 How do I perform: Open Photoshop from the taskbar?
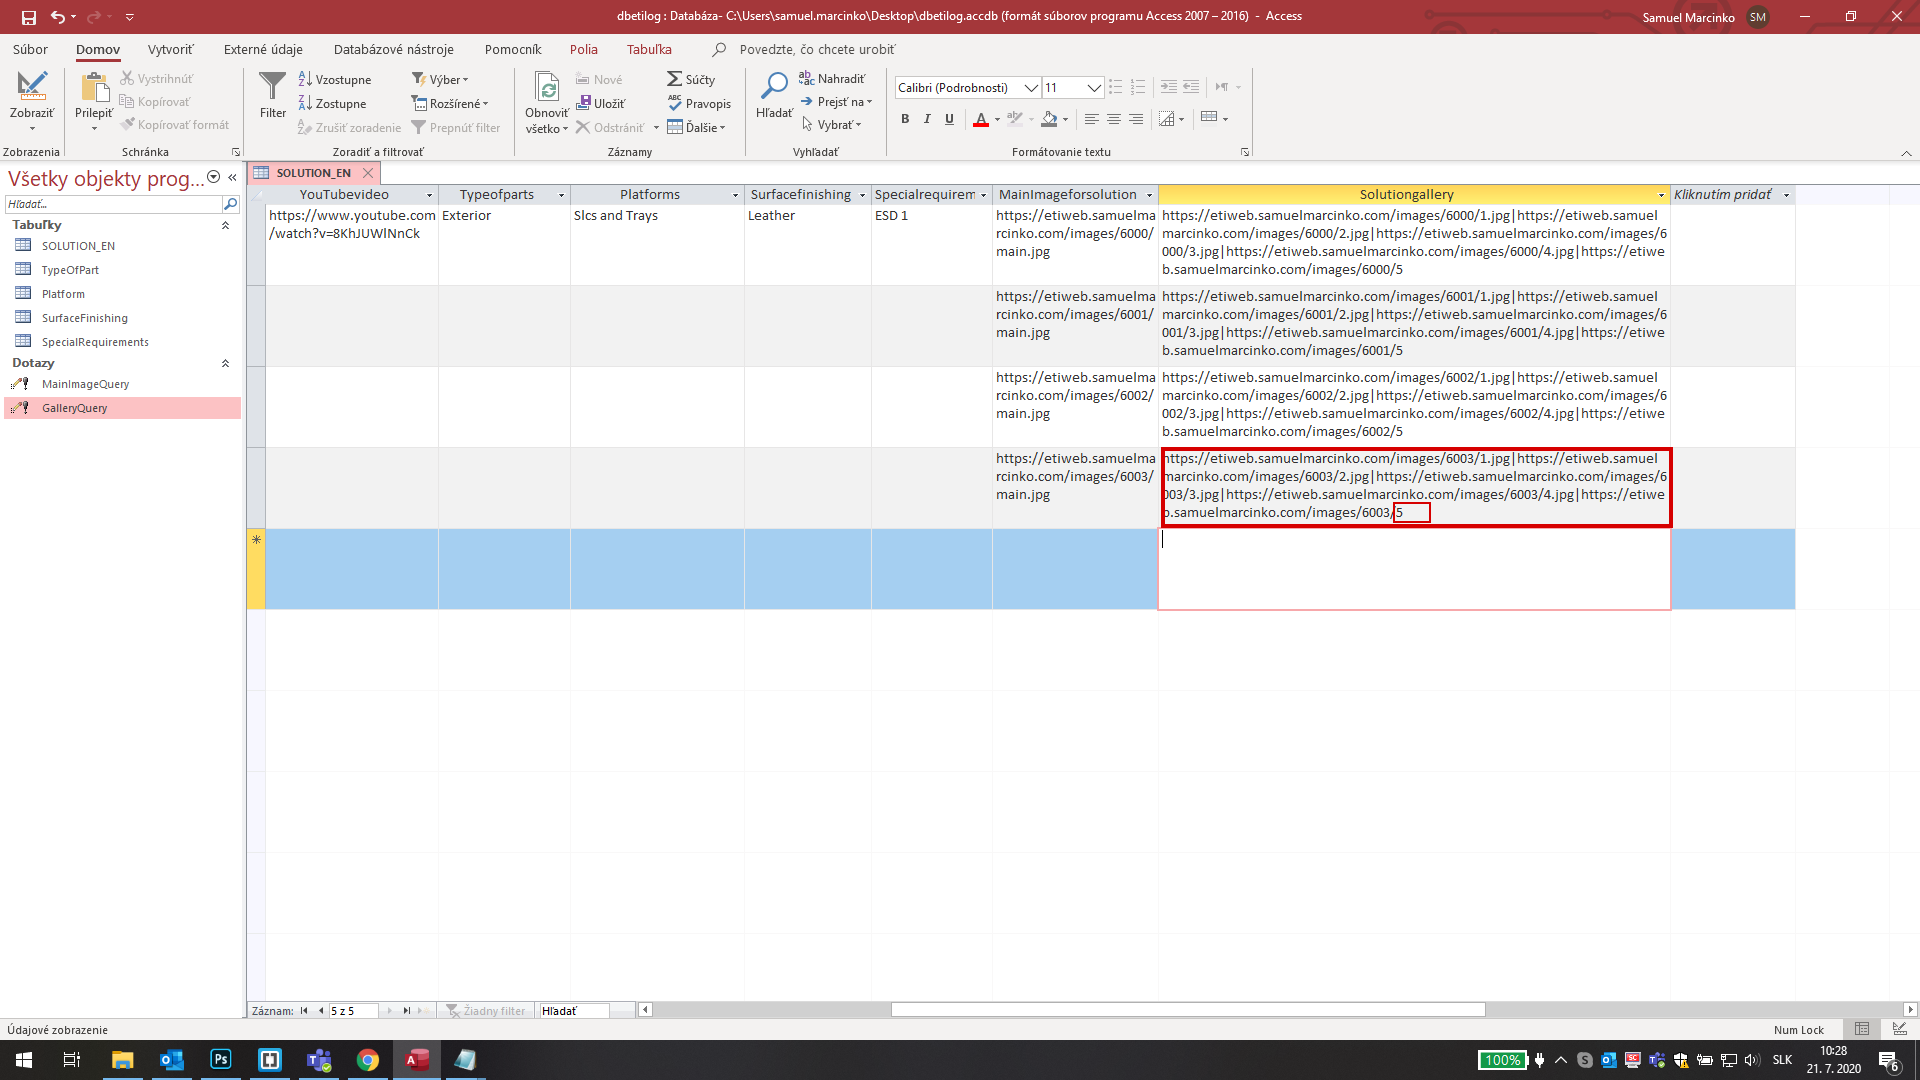221,1060
